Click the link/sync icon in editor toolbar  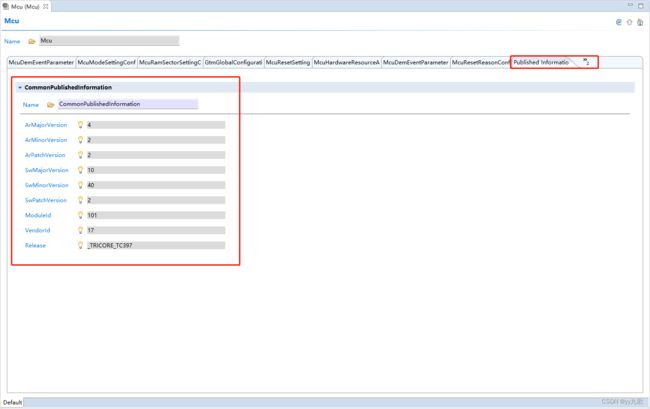tap(620, 21)
